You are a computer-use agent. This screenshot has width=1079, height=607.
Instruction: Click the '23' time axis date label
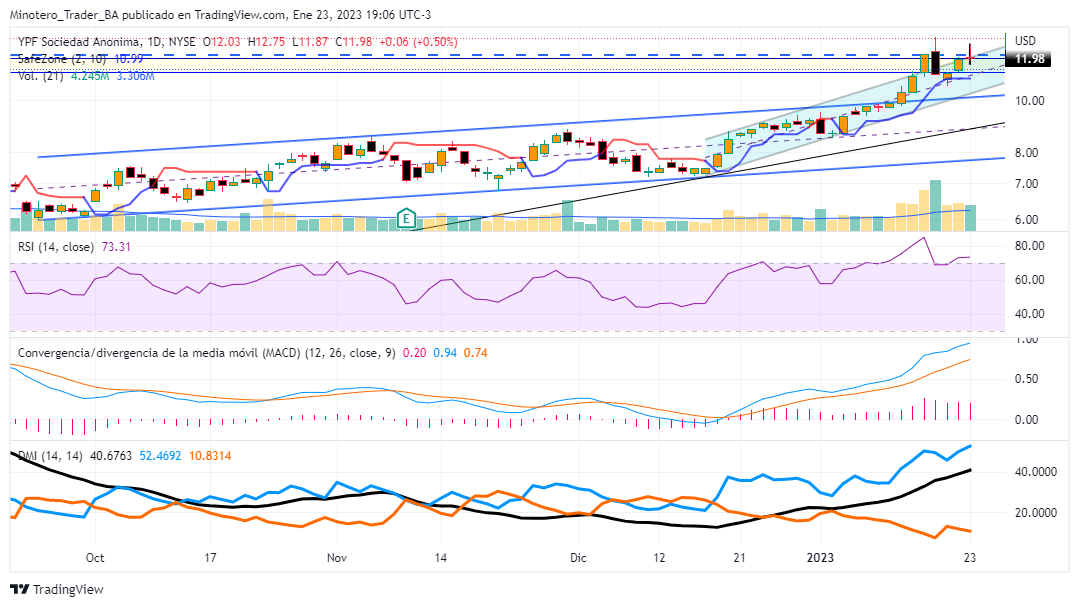tap(970, 557)
